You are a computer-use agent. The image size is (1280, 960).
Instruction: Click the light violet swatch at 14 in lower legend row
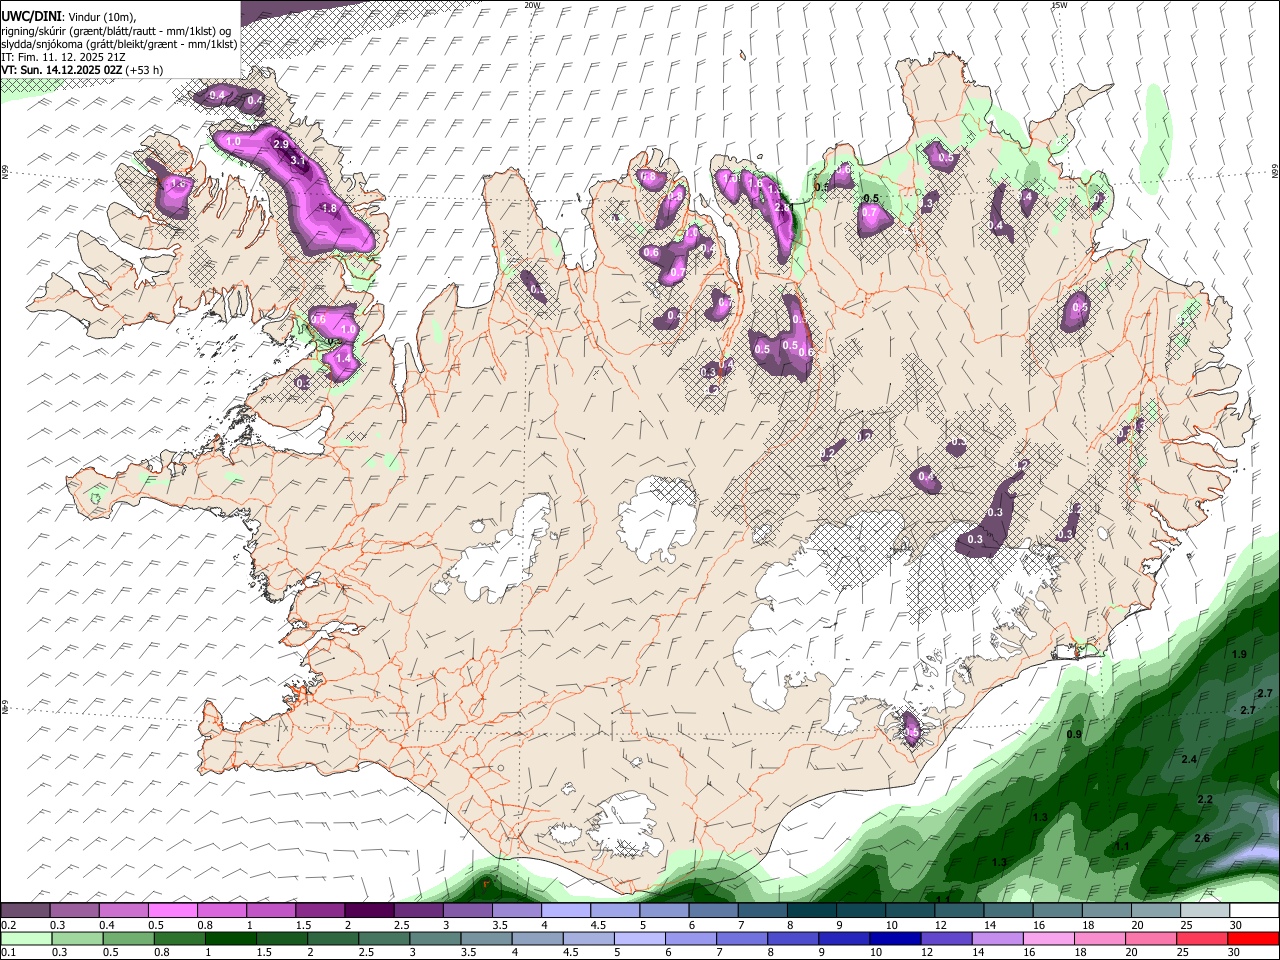pos(996,939)
